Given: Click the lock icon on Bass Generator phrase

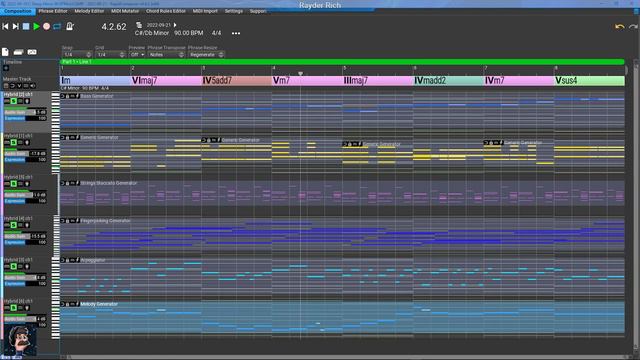Looking at the screenshot, I should click(x=68, y=96).
